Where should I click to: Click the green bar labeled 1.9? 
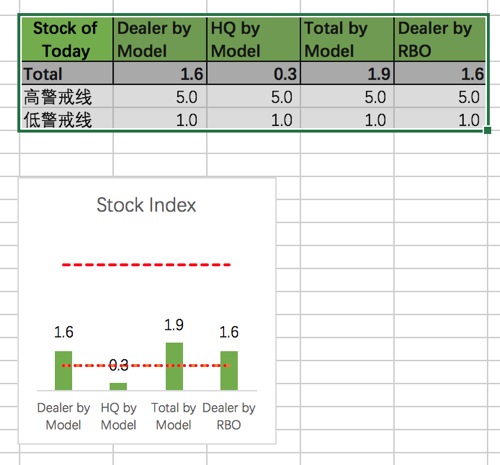174,366
